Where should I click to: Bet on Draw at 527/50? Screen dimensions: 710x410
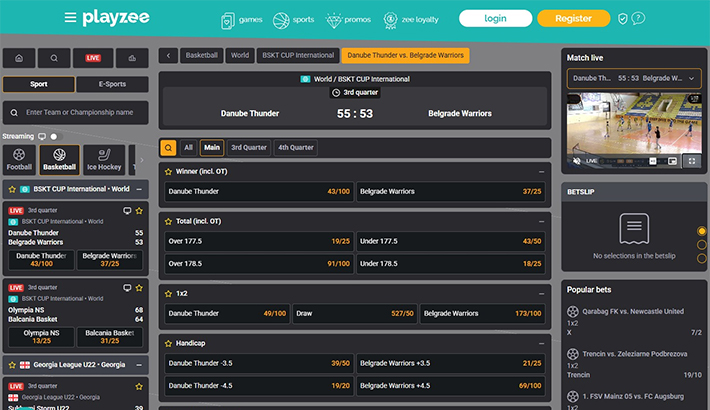(x=355, y=314)
